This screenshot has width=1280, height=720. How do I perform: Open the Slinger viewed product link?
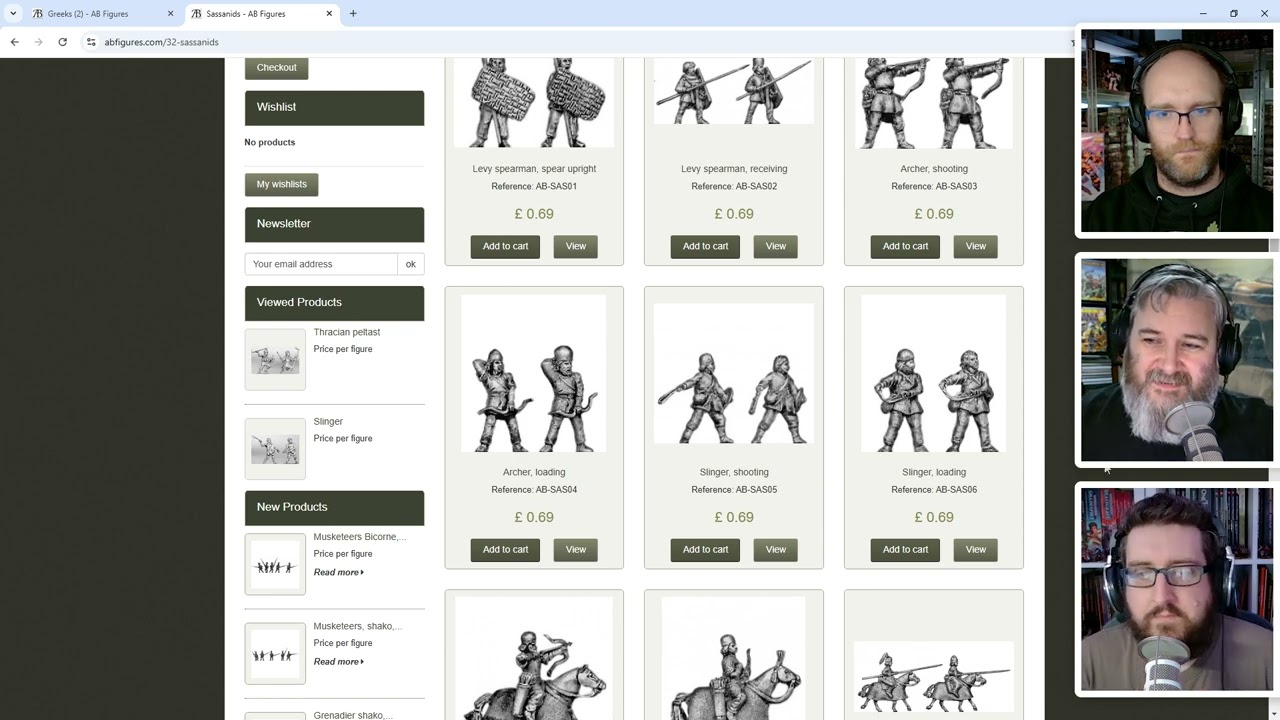[x=328, y=421]
